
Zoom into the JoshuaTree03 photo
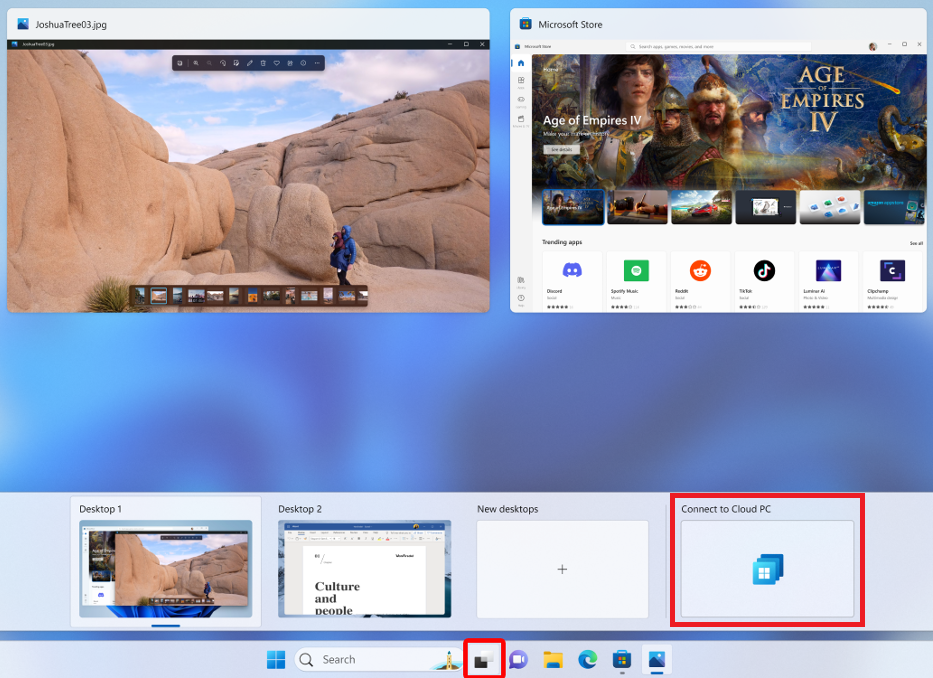196,62
